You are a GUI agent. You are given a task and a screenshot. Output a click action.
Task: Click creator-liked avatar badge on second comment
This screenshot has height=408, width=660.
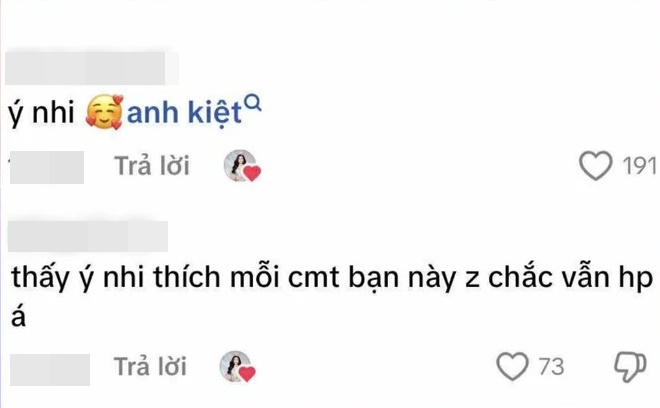coord(238,366)
